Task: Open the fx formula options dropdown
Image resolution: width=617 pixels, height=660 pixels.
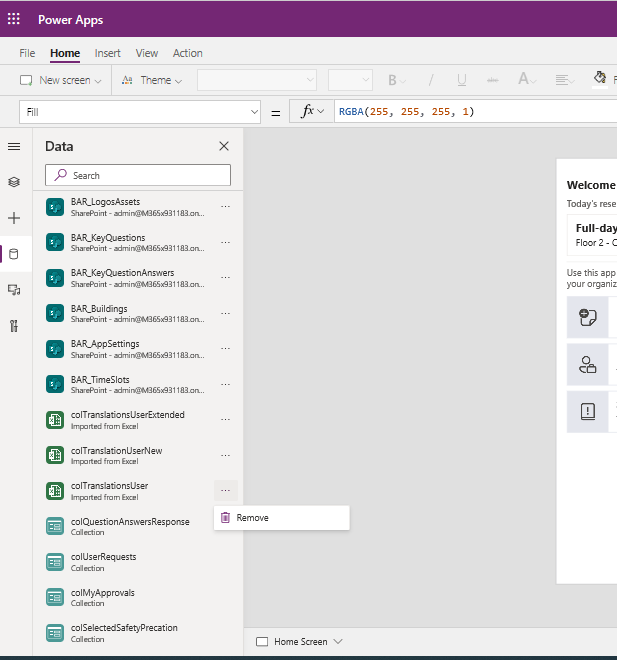Action: click(x=312, y=112)
